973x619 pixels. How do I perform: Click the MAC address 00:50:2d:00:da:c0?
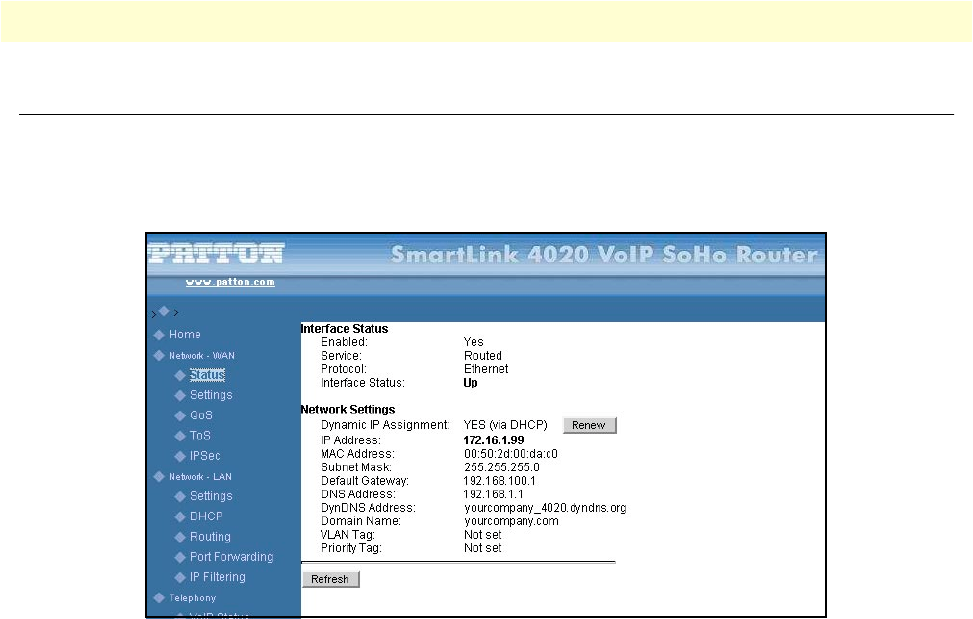click(511, 453)
